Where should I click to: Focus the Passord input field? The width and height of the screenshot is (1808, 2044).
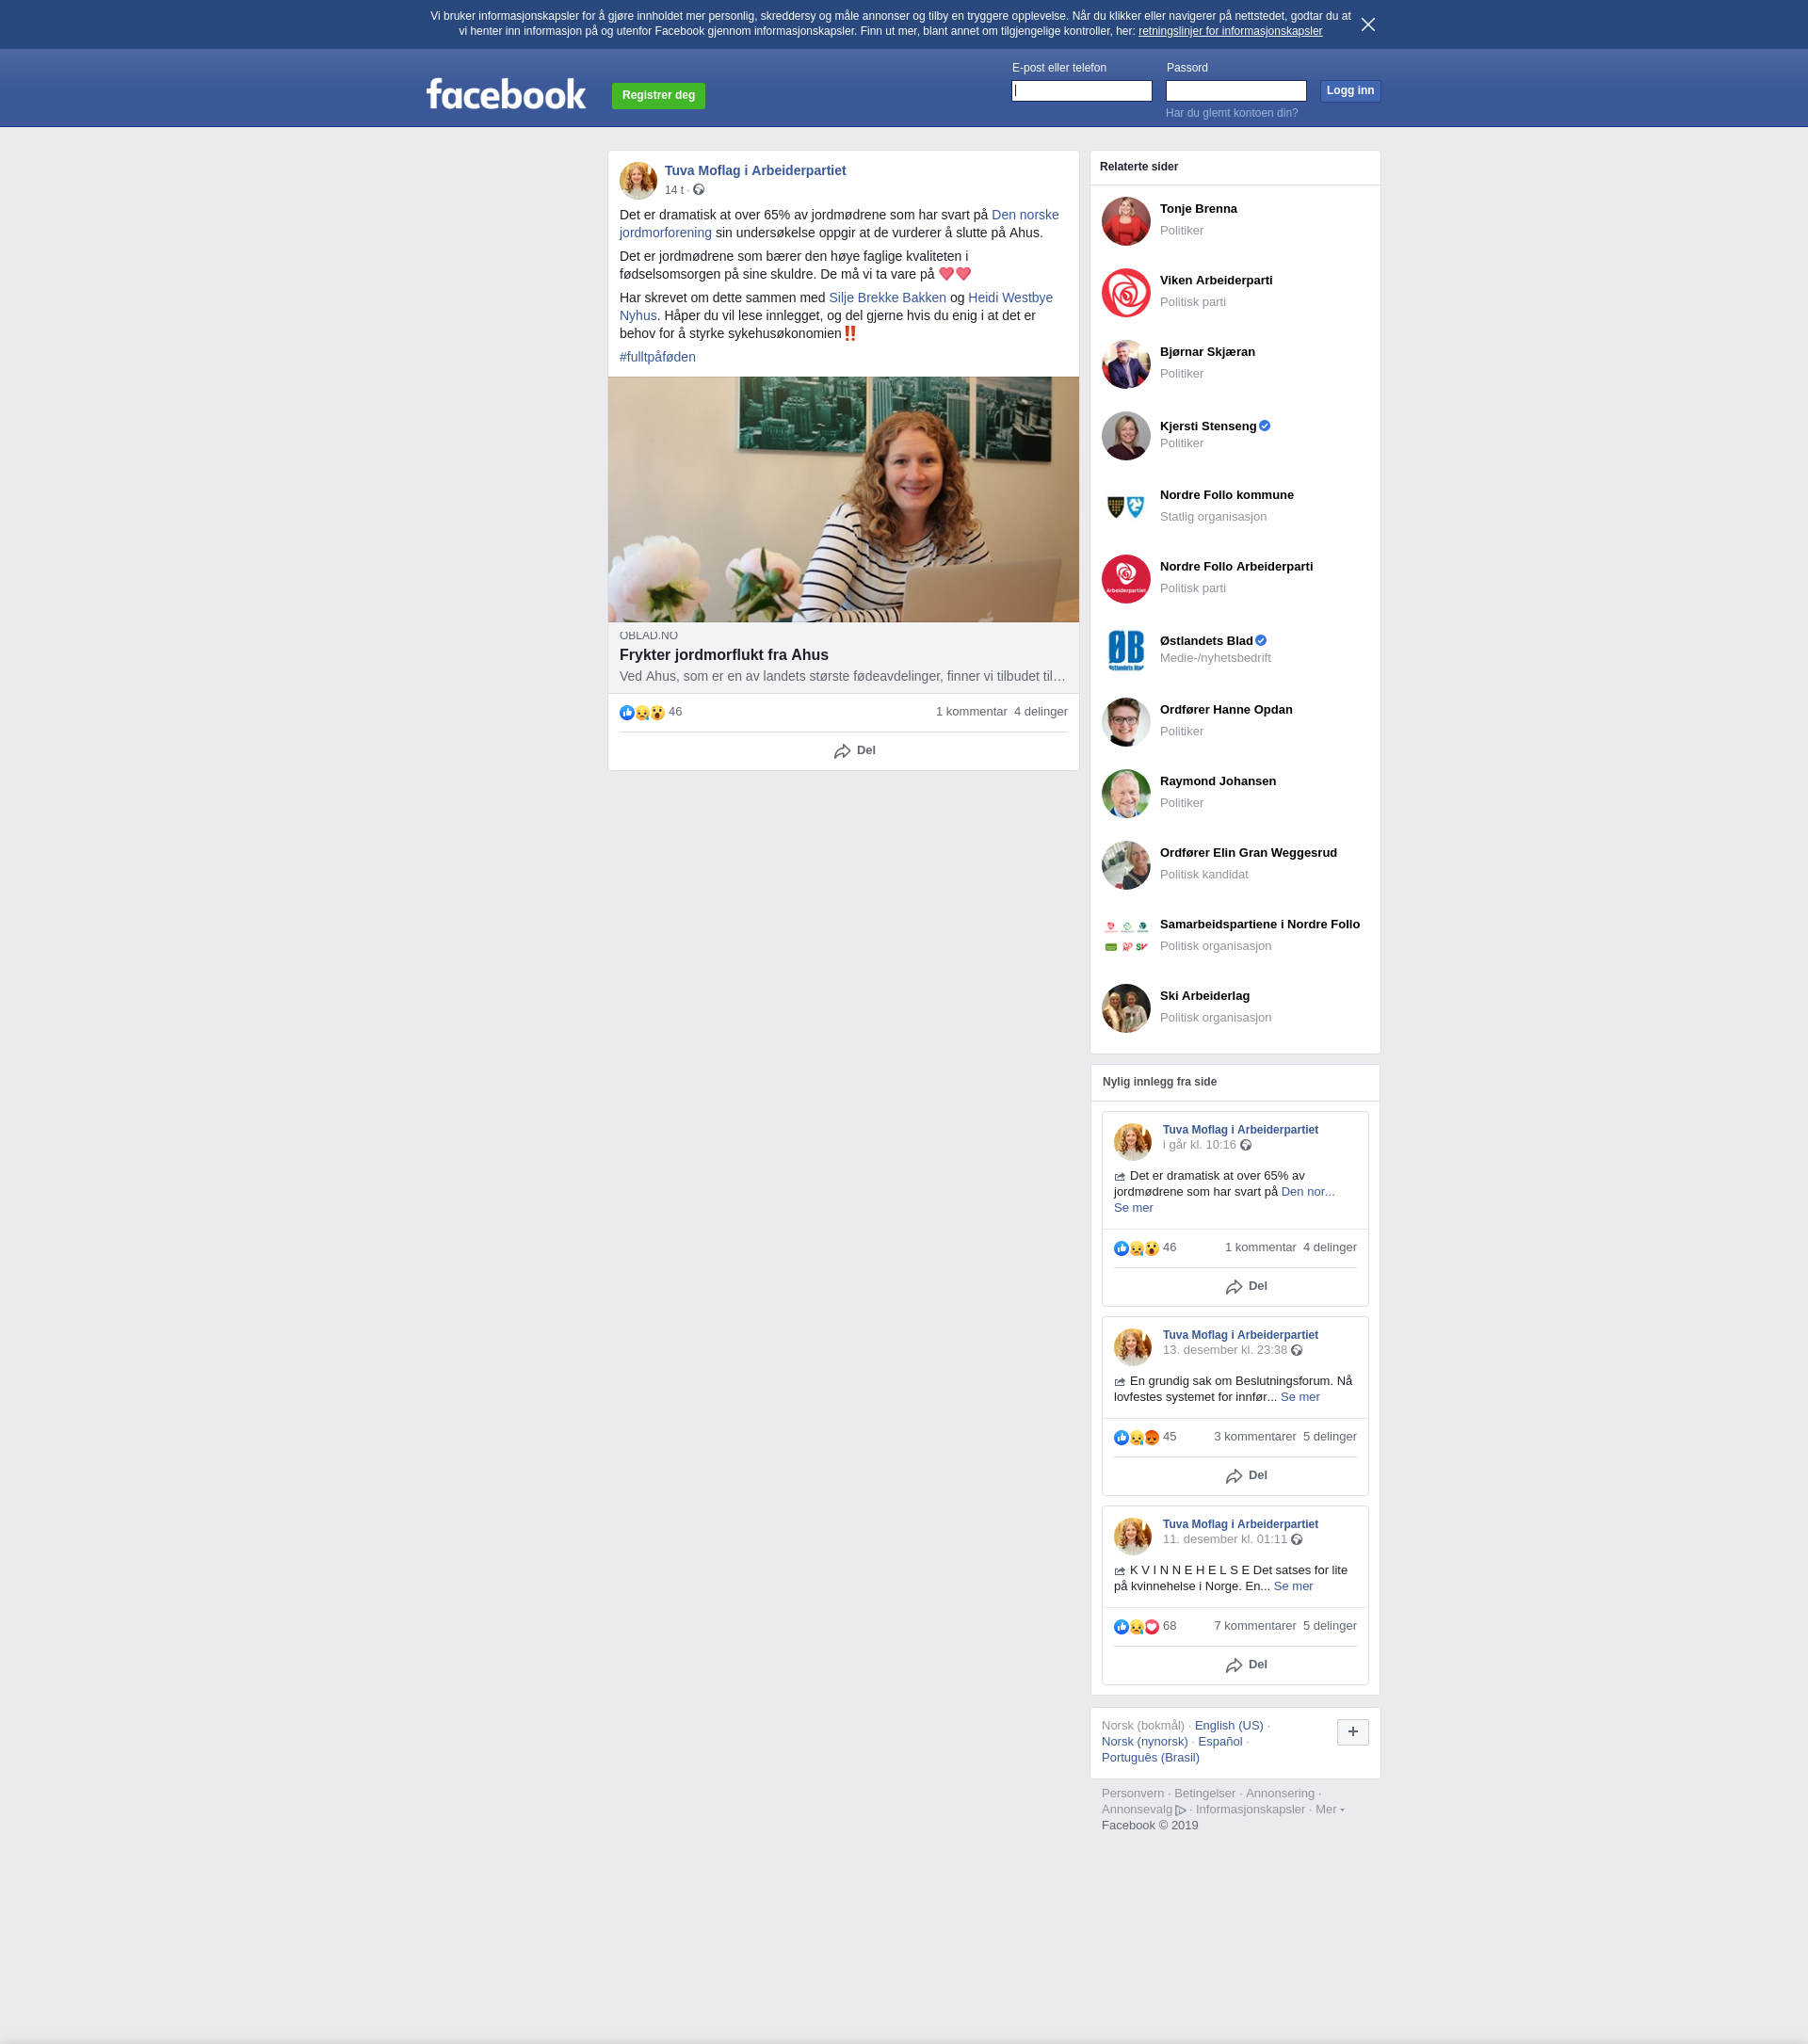pos(1236,91)
